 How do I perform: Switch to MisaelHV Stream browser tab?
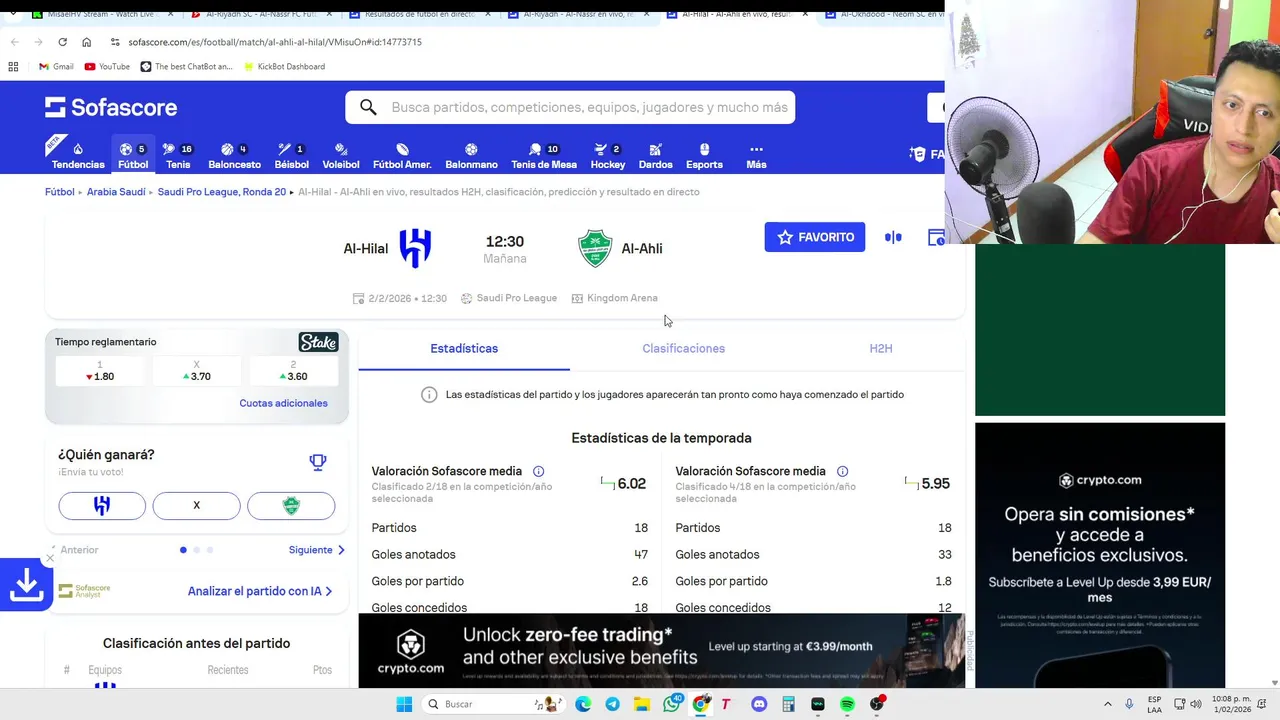pos(103,15)
